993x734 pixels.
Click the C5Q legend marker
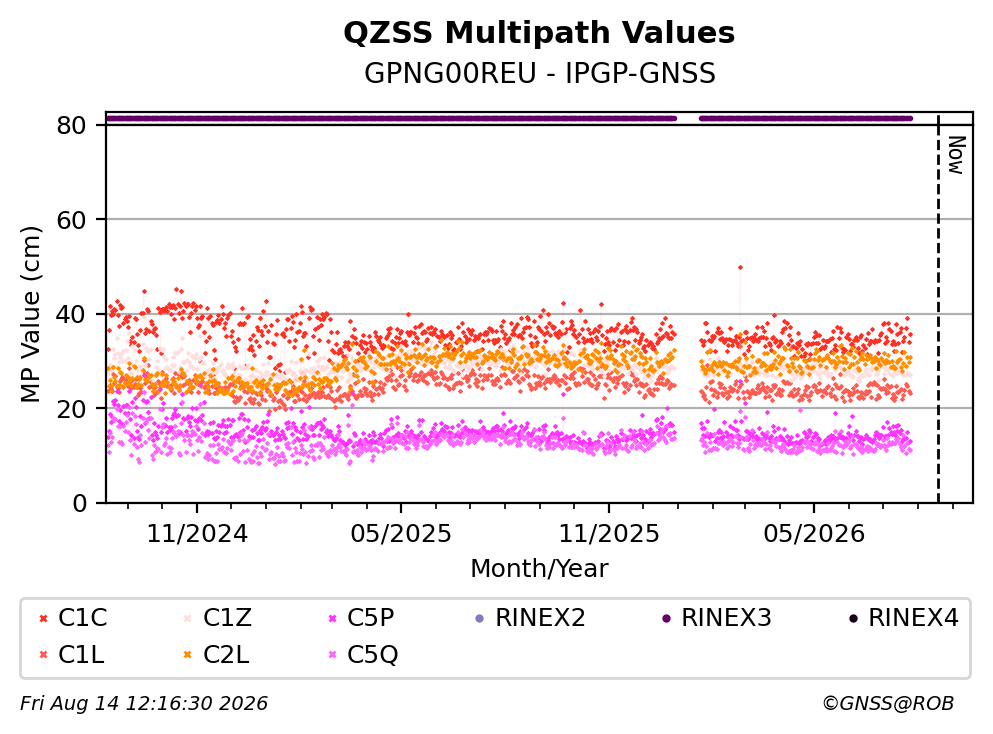pyautogui.click(x=332, y=655)
